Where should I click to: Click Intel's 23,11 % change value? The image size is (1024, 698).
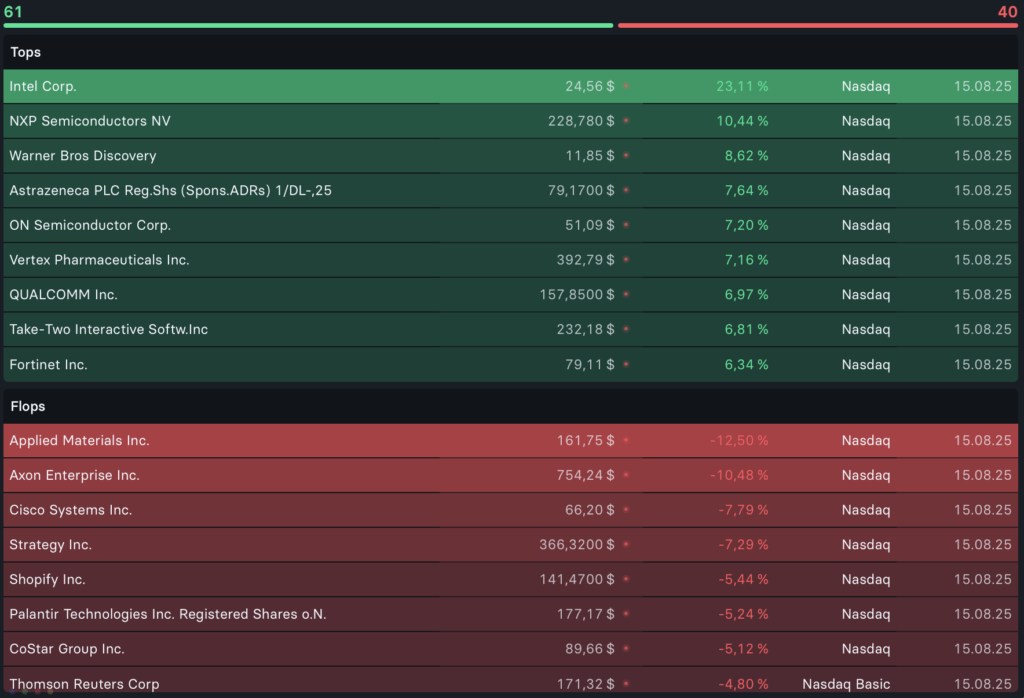click(743, 86)
